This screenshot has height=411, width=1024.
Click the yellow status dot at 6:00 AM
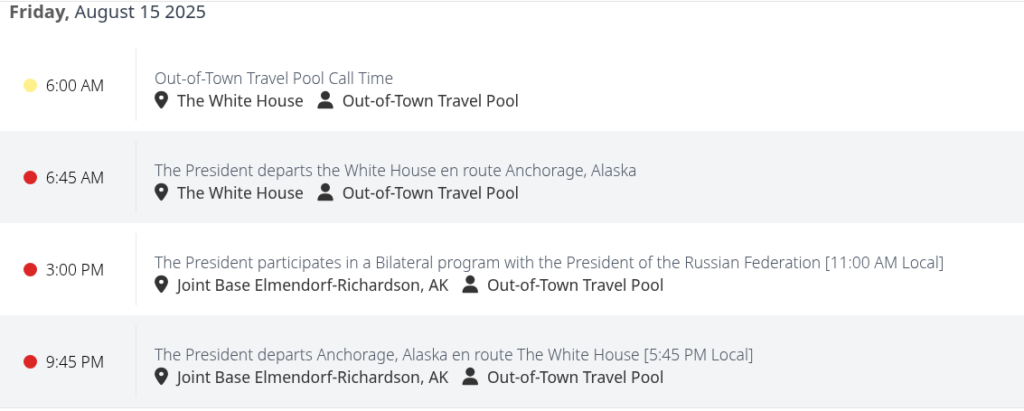[x=30, y=86]
